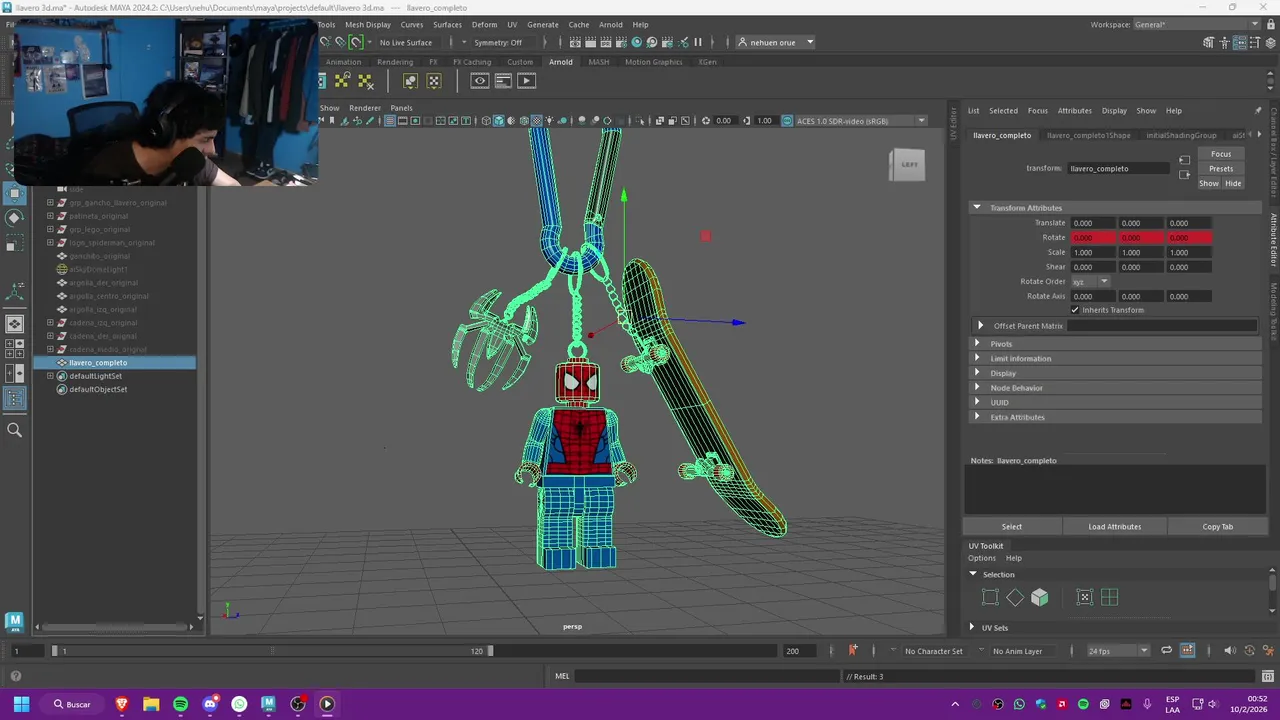
Task: Click the set key bookmark icon
Action: click(852, 651)
